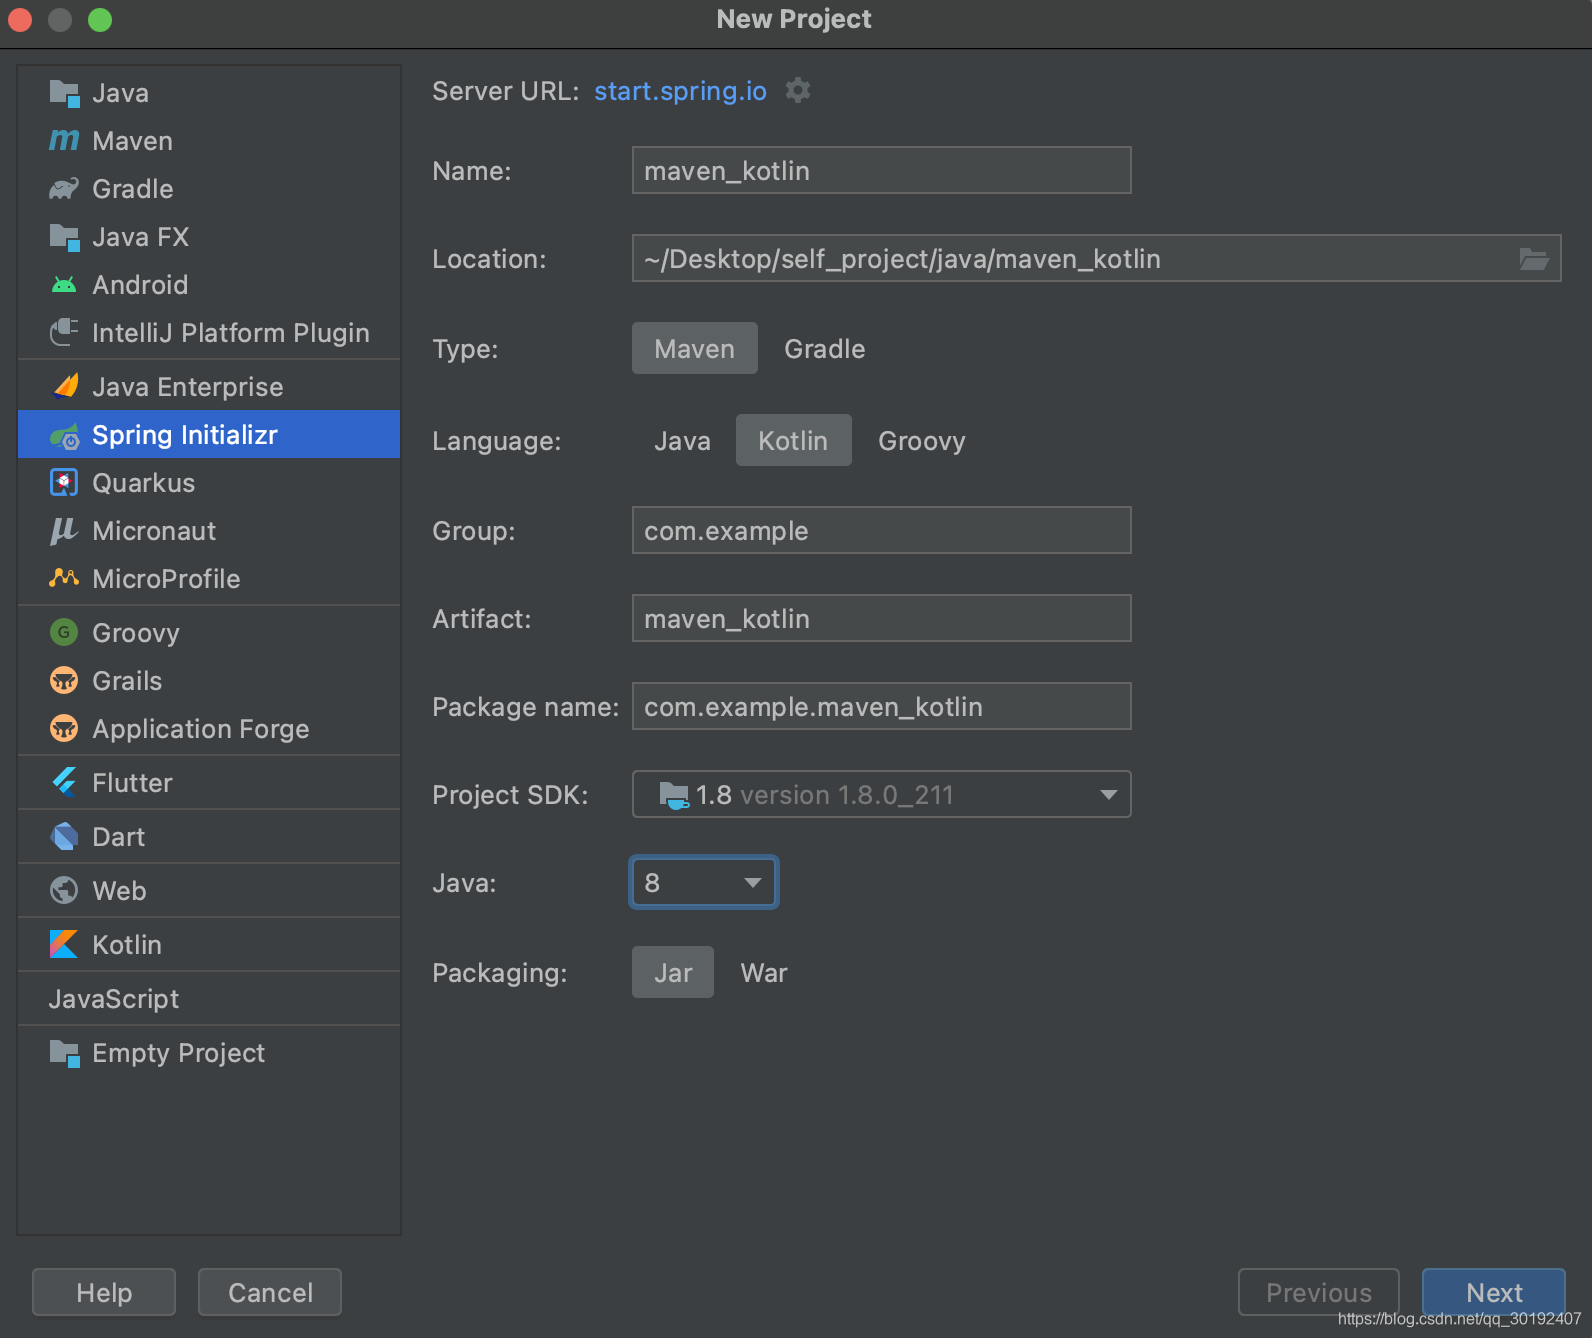Screen dimensions: 1592x1338
Task: Choose Java as the language
Action: click(682, 440)
